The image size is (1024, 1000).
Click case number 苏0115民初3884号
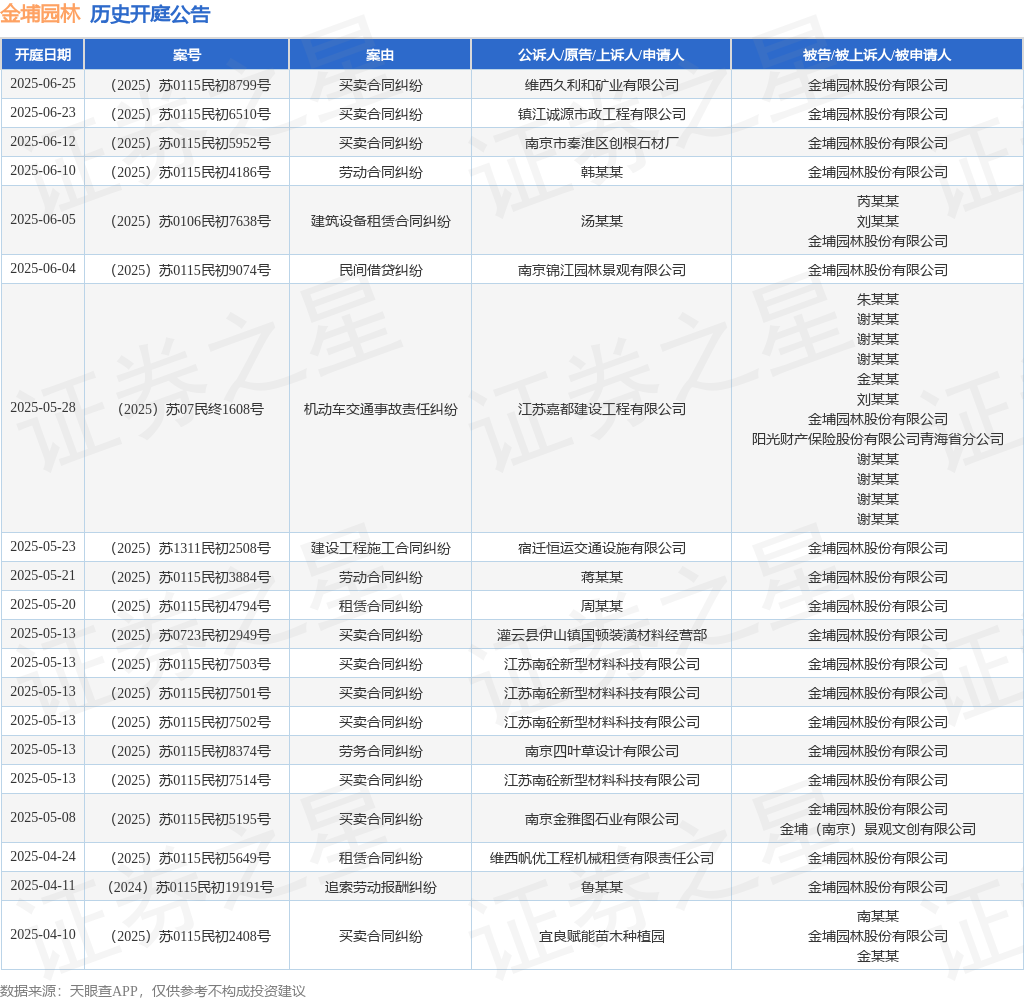pos(191,577)
